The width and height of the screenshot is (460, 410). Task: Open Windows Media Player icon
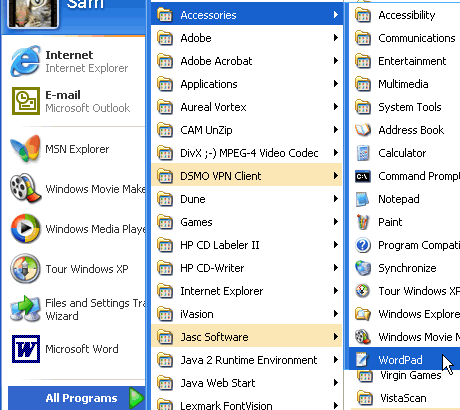click(25, 229)
